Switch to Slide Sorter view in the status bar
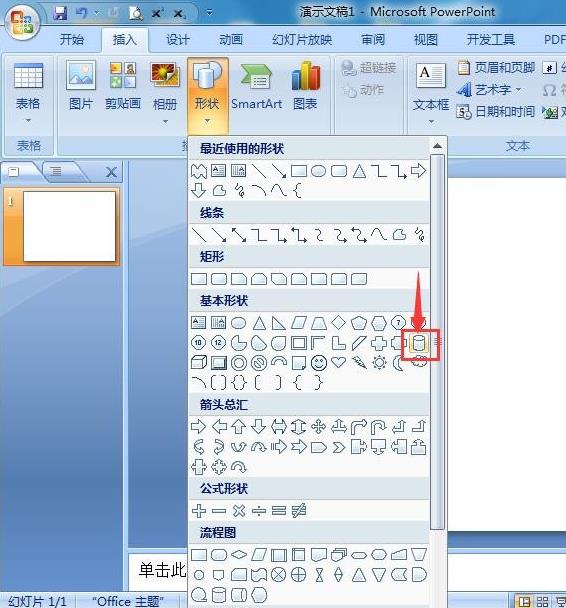The image size is (566, 608). click(542, 601)
